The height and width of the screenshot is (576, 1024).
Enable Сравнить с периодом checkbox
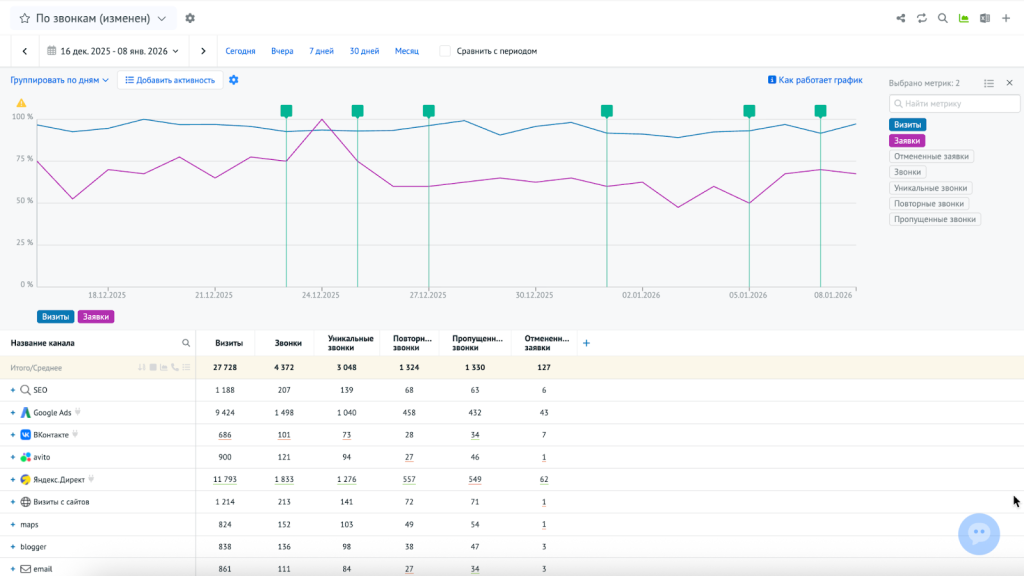pos(445,51)
